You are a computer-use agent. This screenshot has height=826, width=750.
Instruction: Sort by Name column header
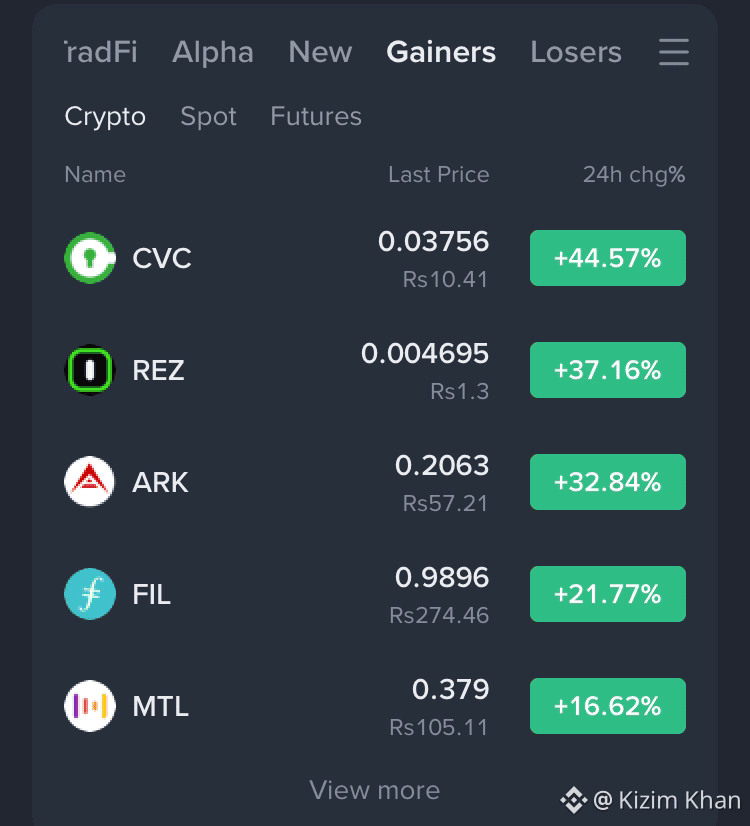[95, 174]
